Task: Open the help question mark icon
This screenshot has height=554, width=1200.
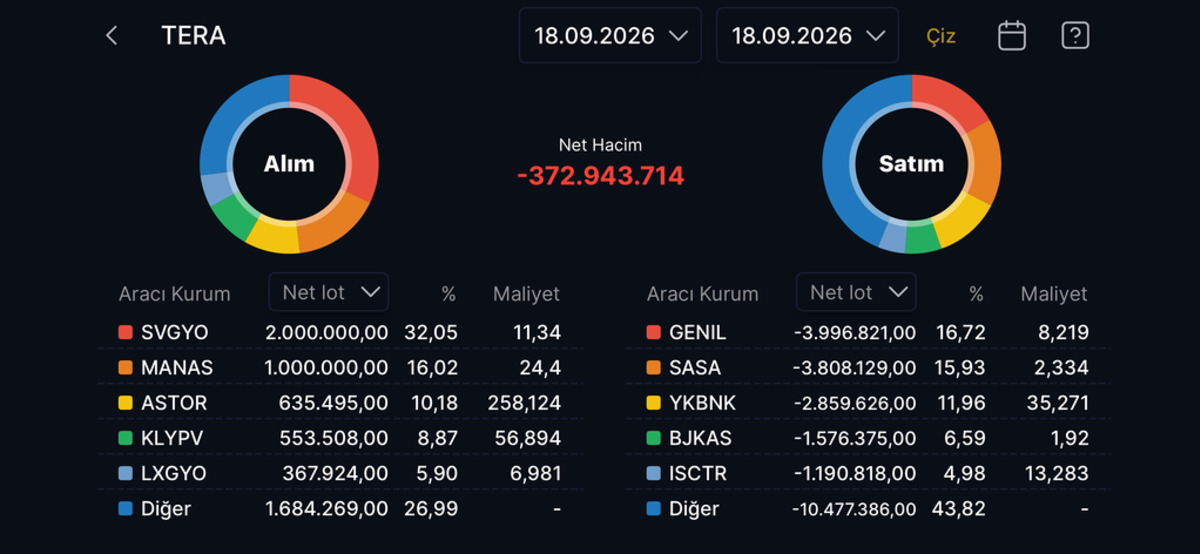Action: coord(1075,36)
